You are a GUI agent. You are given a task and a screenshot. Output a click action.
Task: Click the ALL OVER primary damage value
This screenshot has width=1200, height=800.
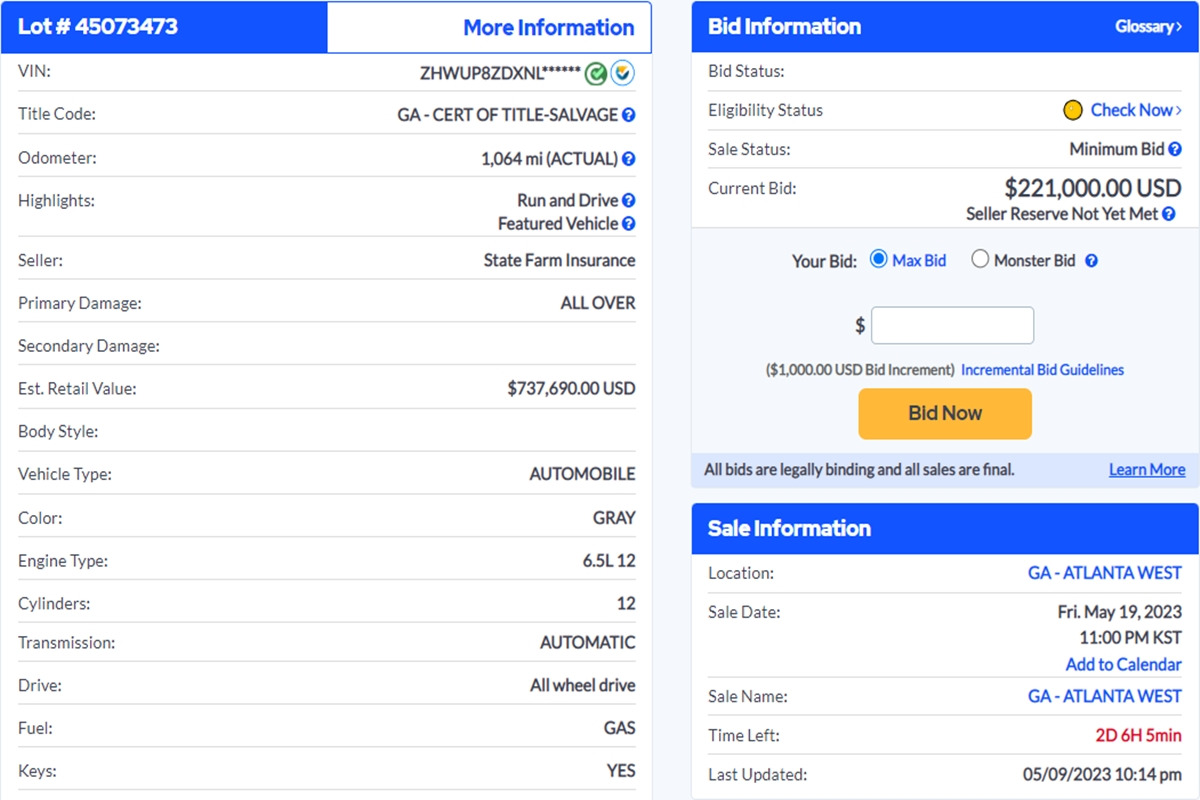598,303
